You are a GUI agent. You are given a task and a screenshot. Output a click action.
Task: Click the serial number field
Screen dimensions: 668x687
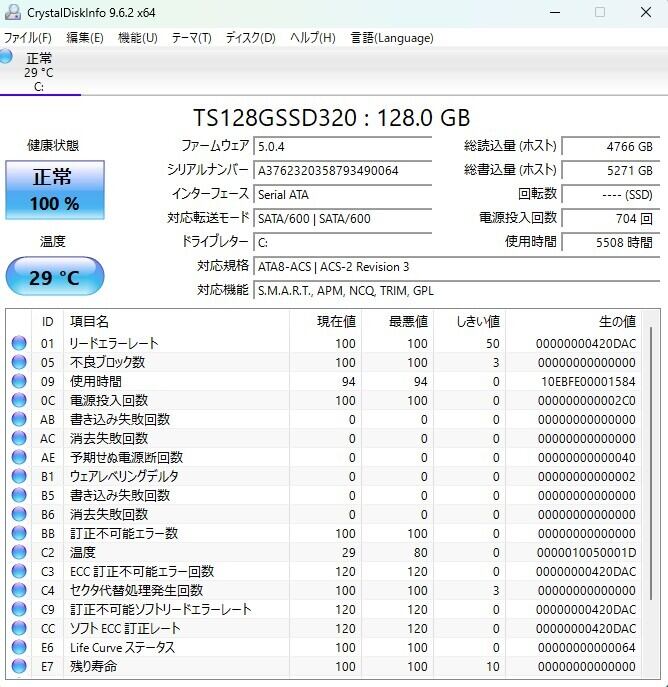(342, 171)
